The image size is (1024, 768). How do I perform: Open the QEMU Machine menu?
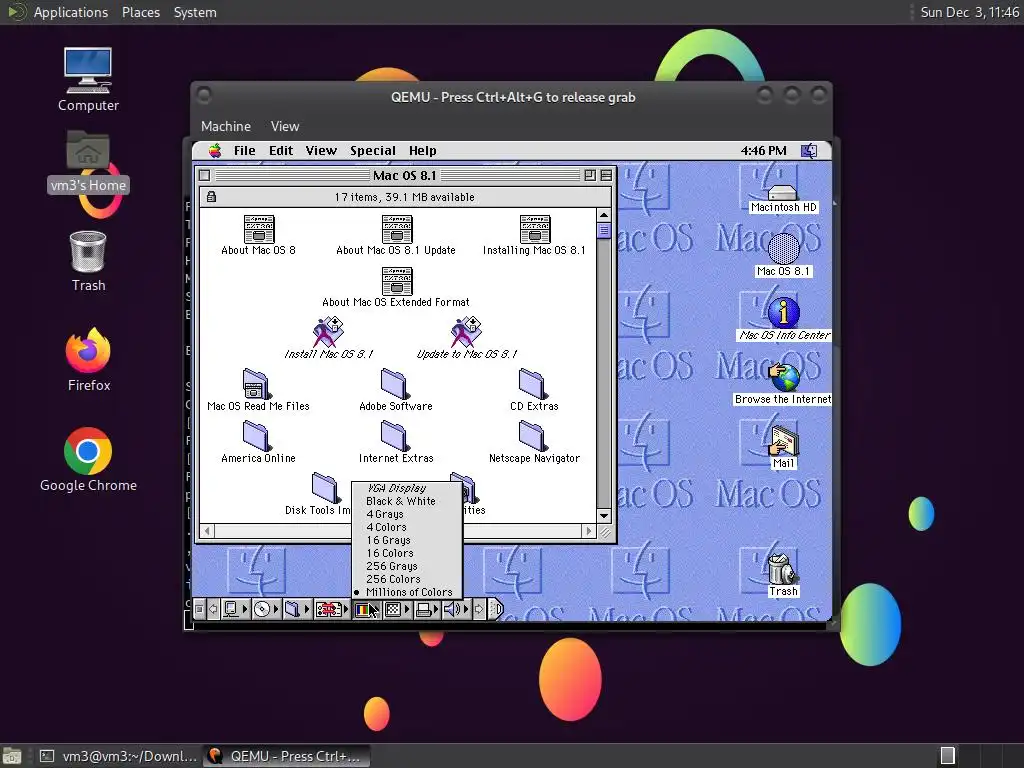click(x=226, y=126)
